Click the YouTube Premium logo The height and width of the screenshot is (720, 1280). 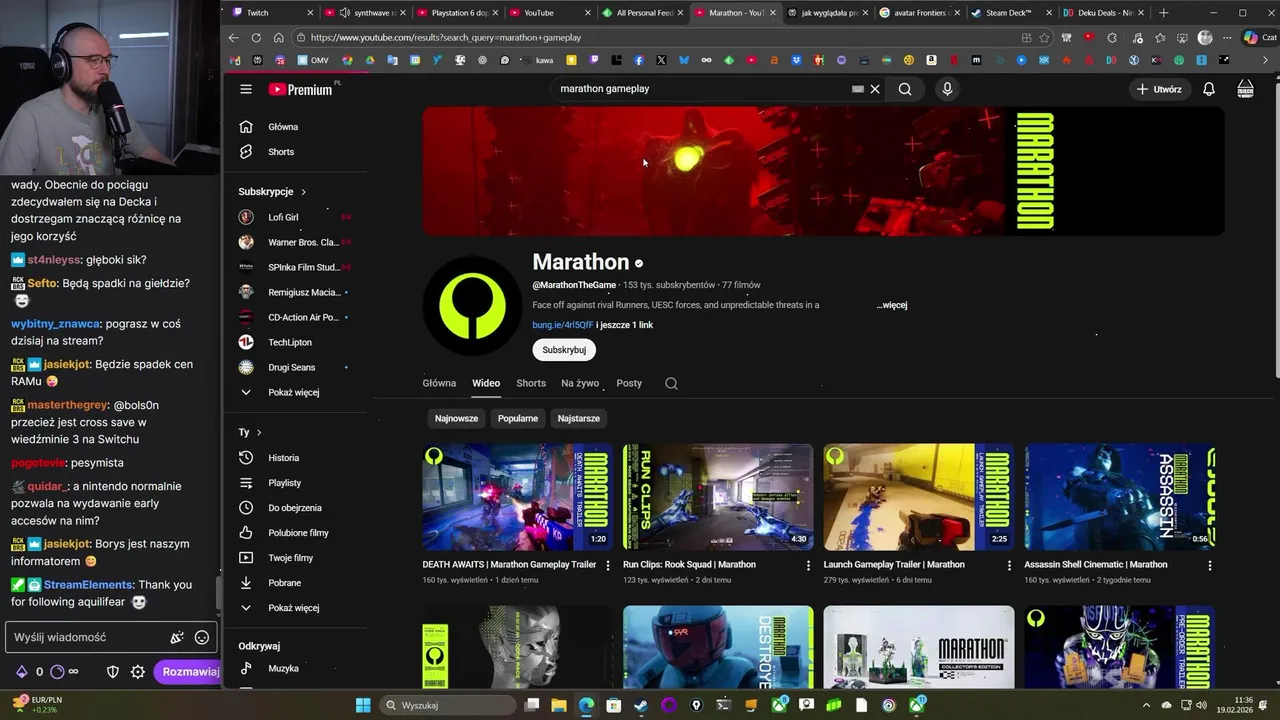[x=300, y=89]
